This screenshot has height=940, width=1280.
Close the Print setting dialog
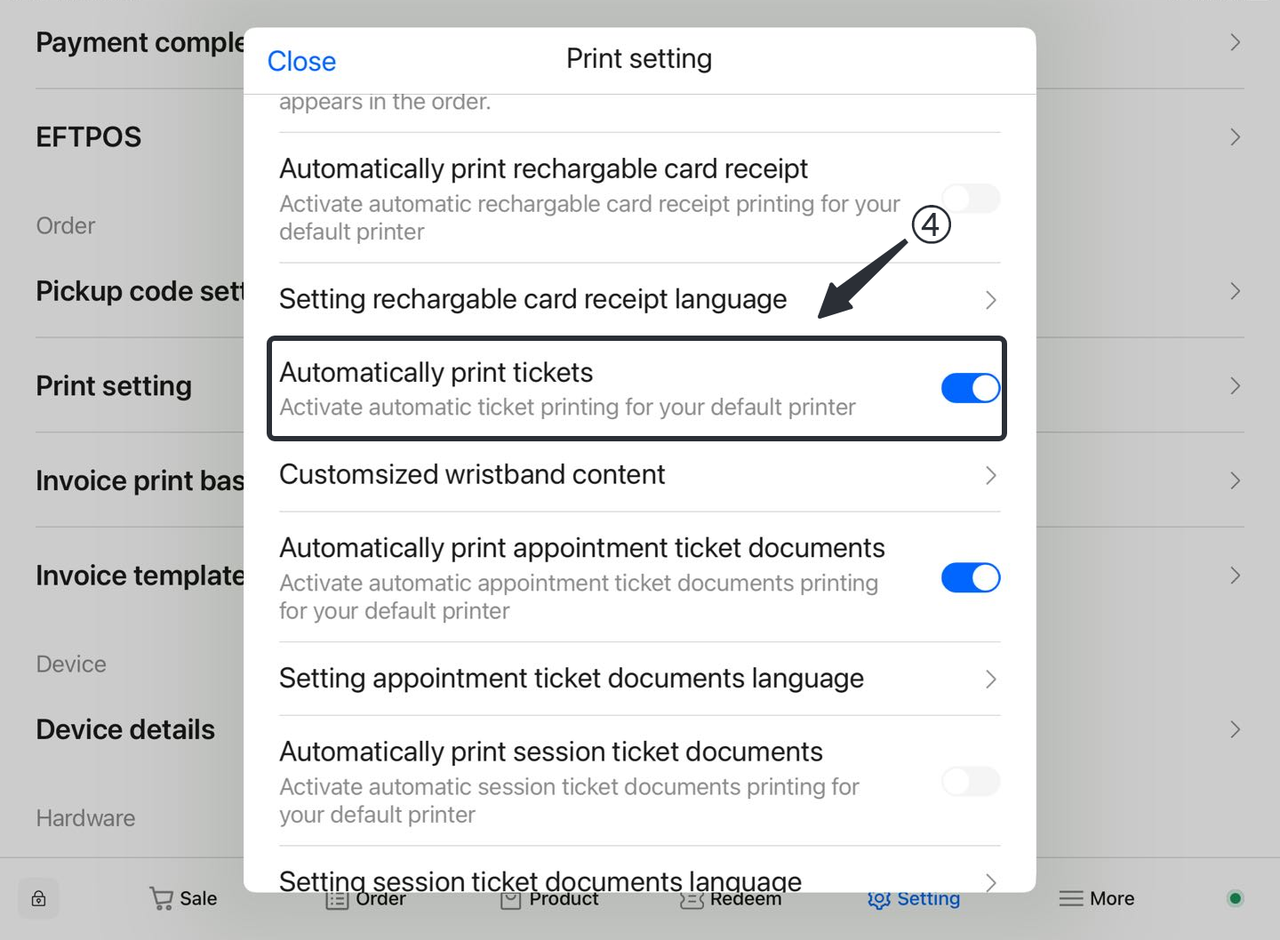tap(301, 61)
